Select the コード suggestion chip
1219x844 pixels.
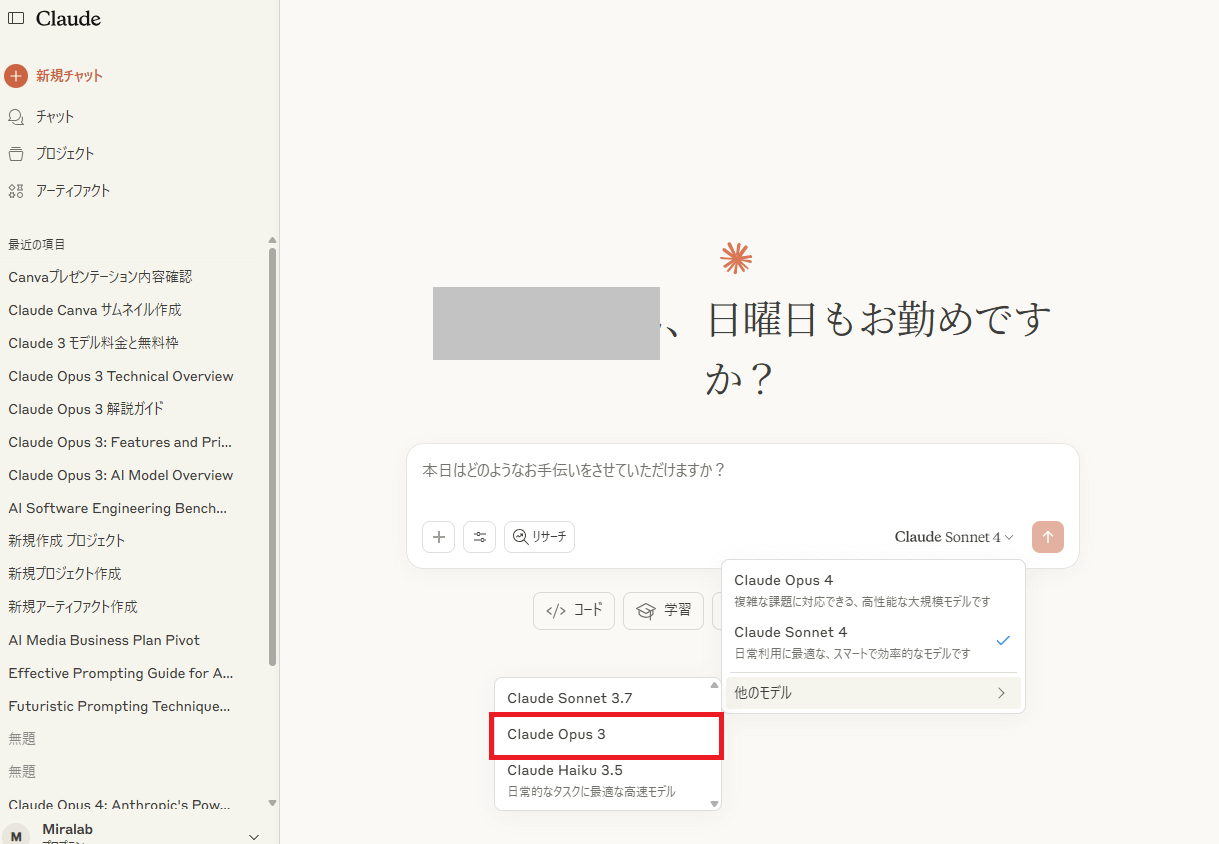574,610
